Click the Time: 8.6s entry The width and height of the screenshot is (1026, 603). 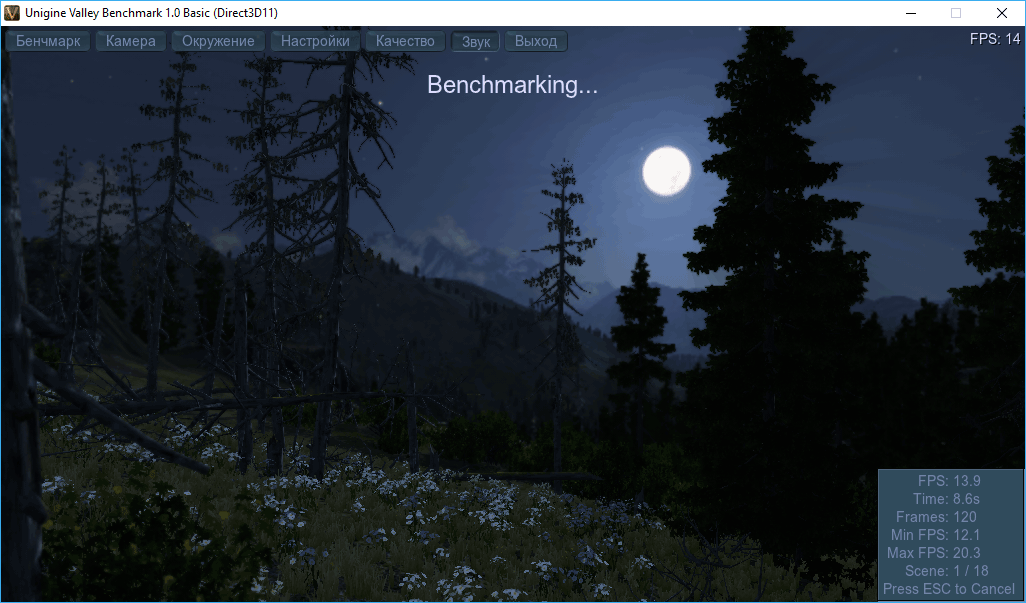[x=946, y=499]
